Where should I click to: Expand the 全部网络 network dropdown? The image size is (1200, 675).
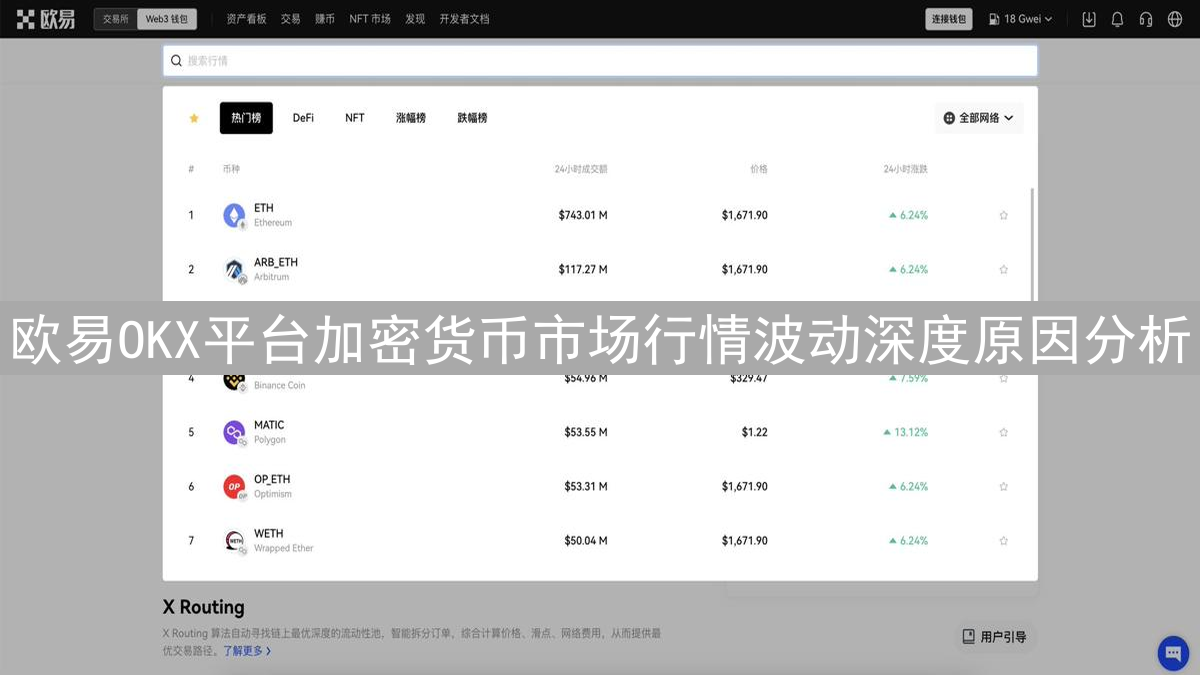click(x=978, y=118)
